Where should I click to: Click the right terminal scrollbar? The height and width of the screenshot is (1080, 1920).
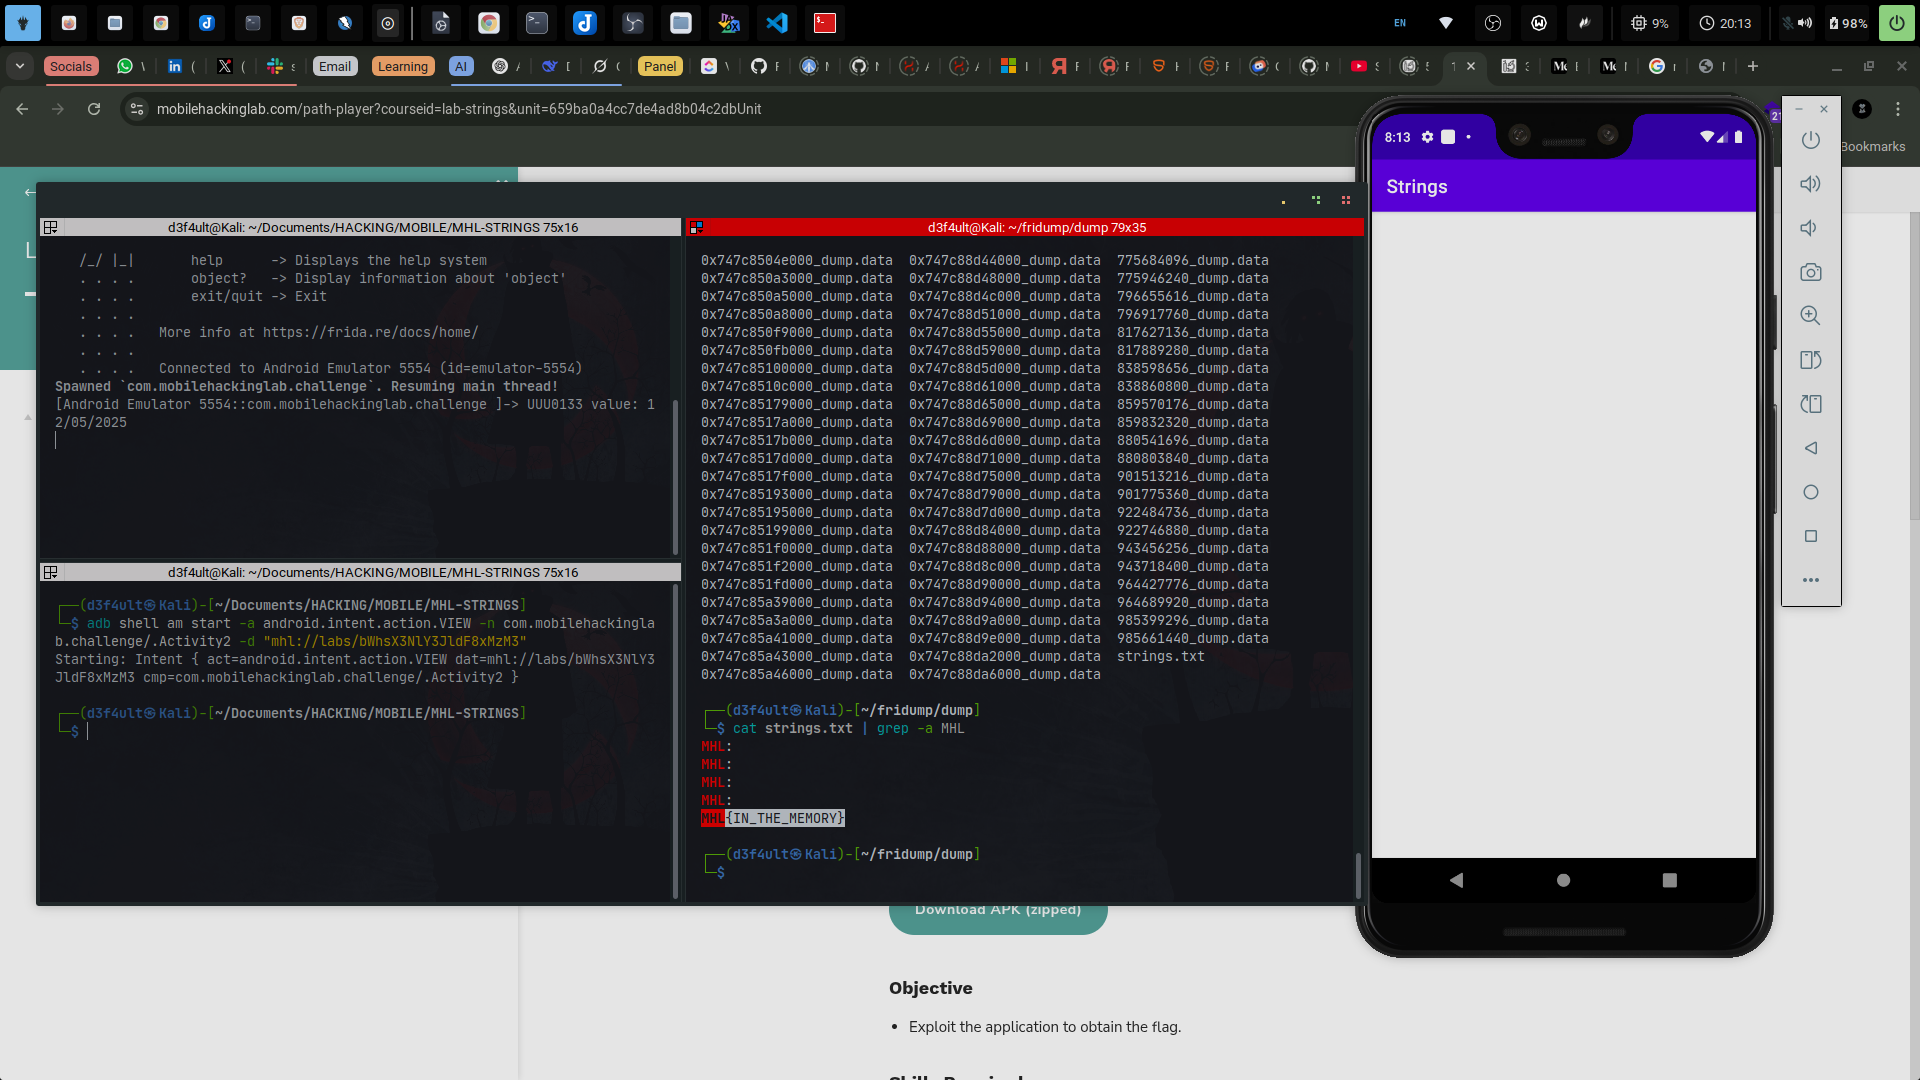[x=1357, y=875]
